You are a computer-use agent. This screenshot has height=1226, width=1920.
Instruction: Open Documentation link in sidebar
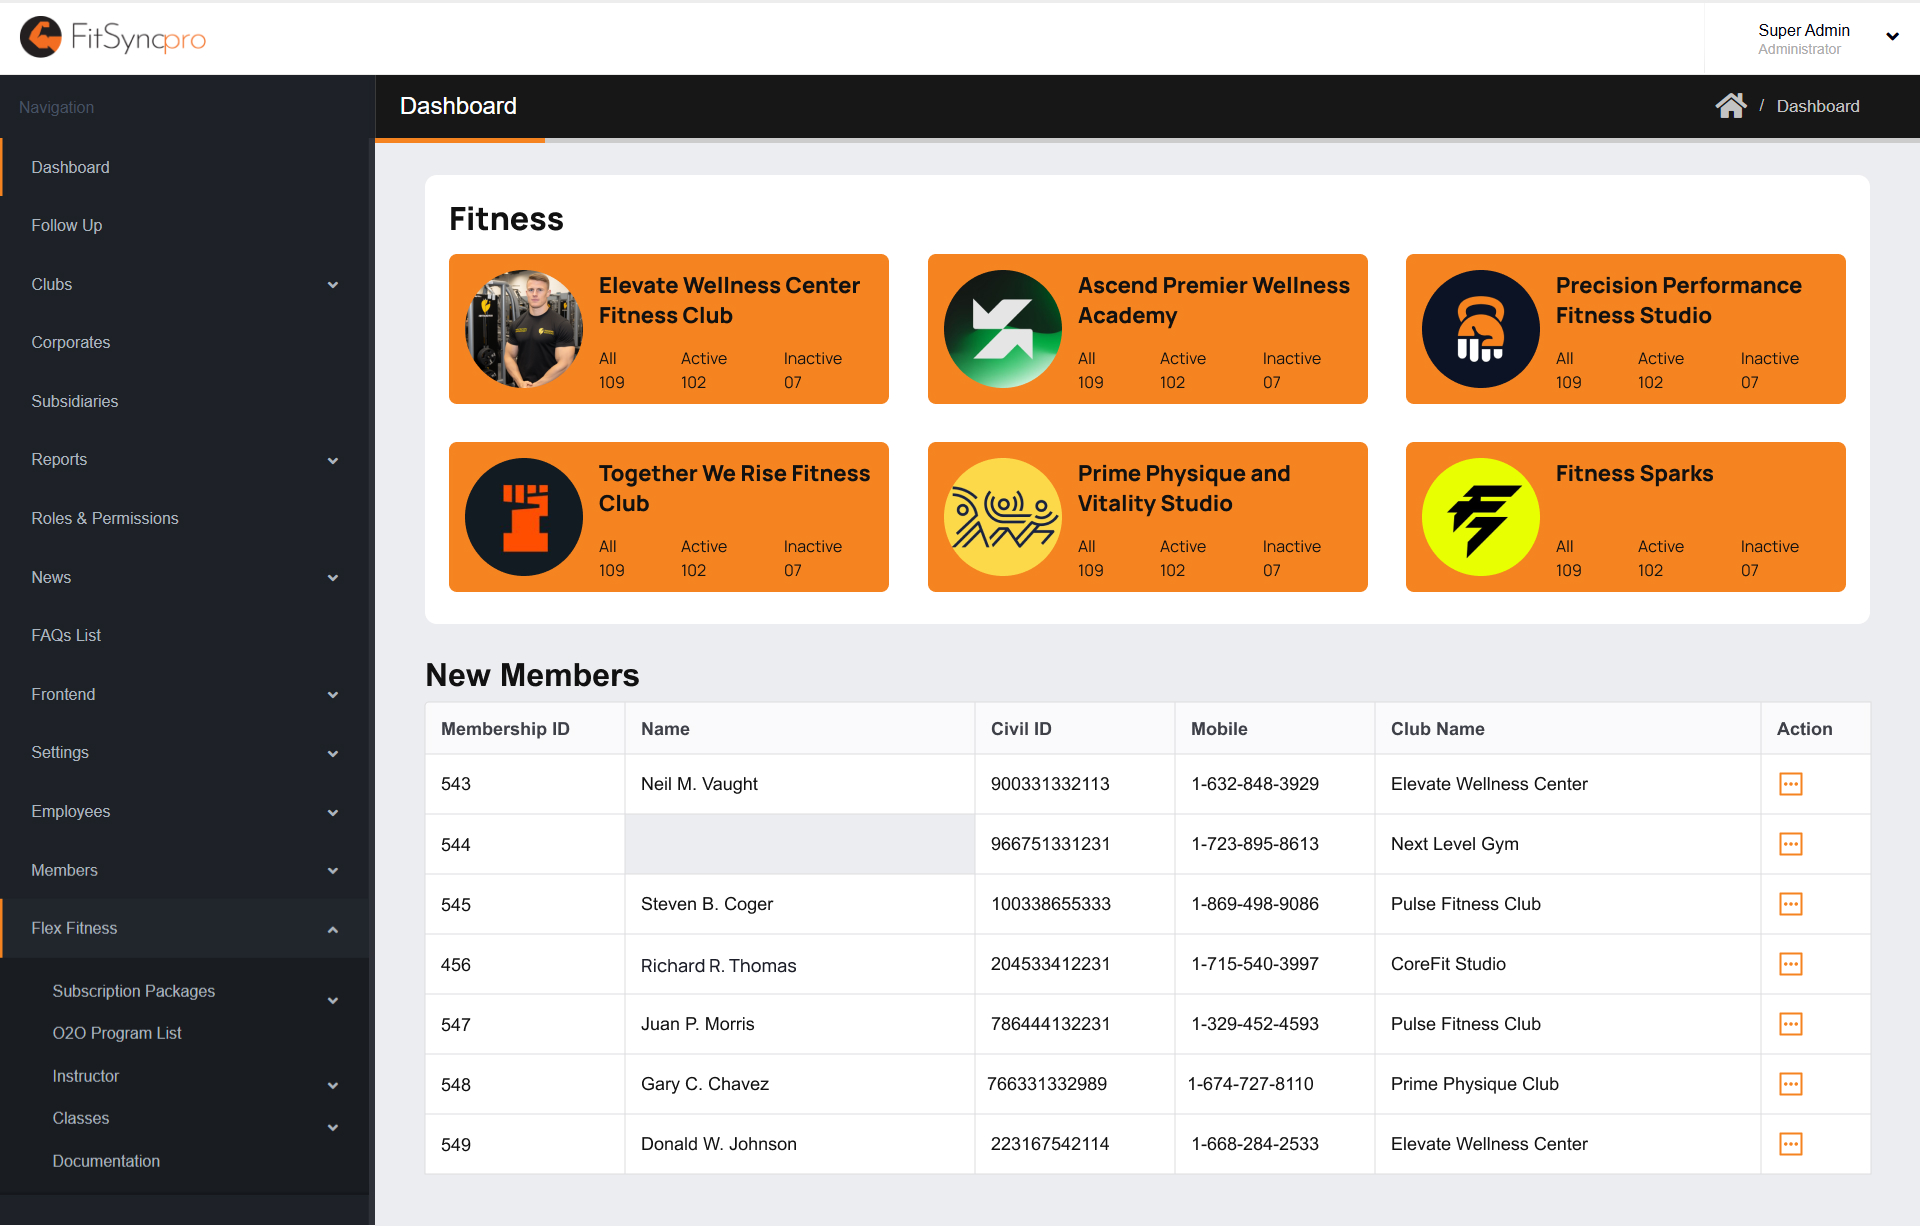click(106, 1161)
